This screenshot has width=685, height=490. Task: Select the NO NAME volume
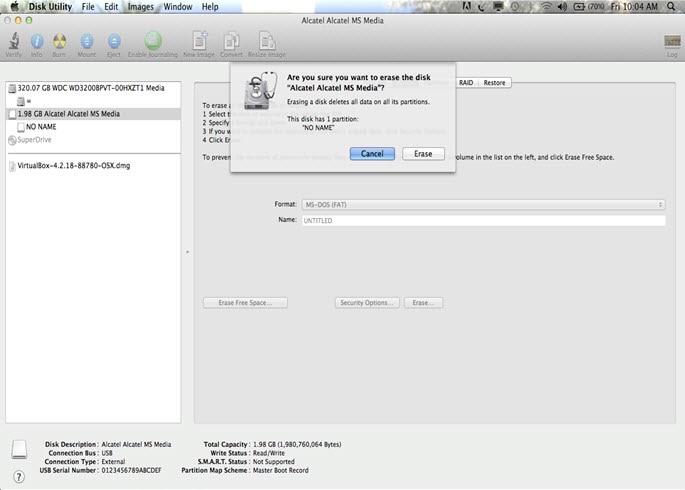(x=93, y=127)
